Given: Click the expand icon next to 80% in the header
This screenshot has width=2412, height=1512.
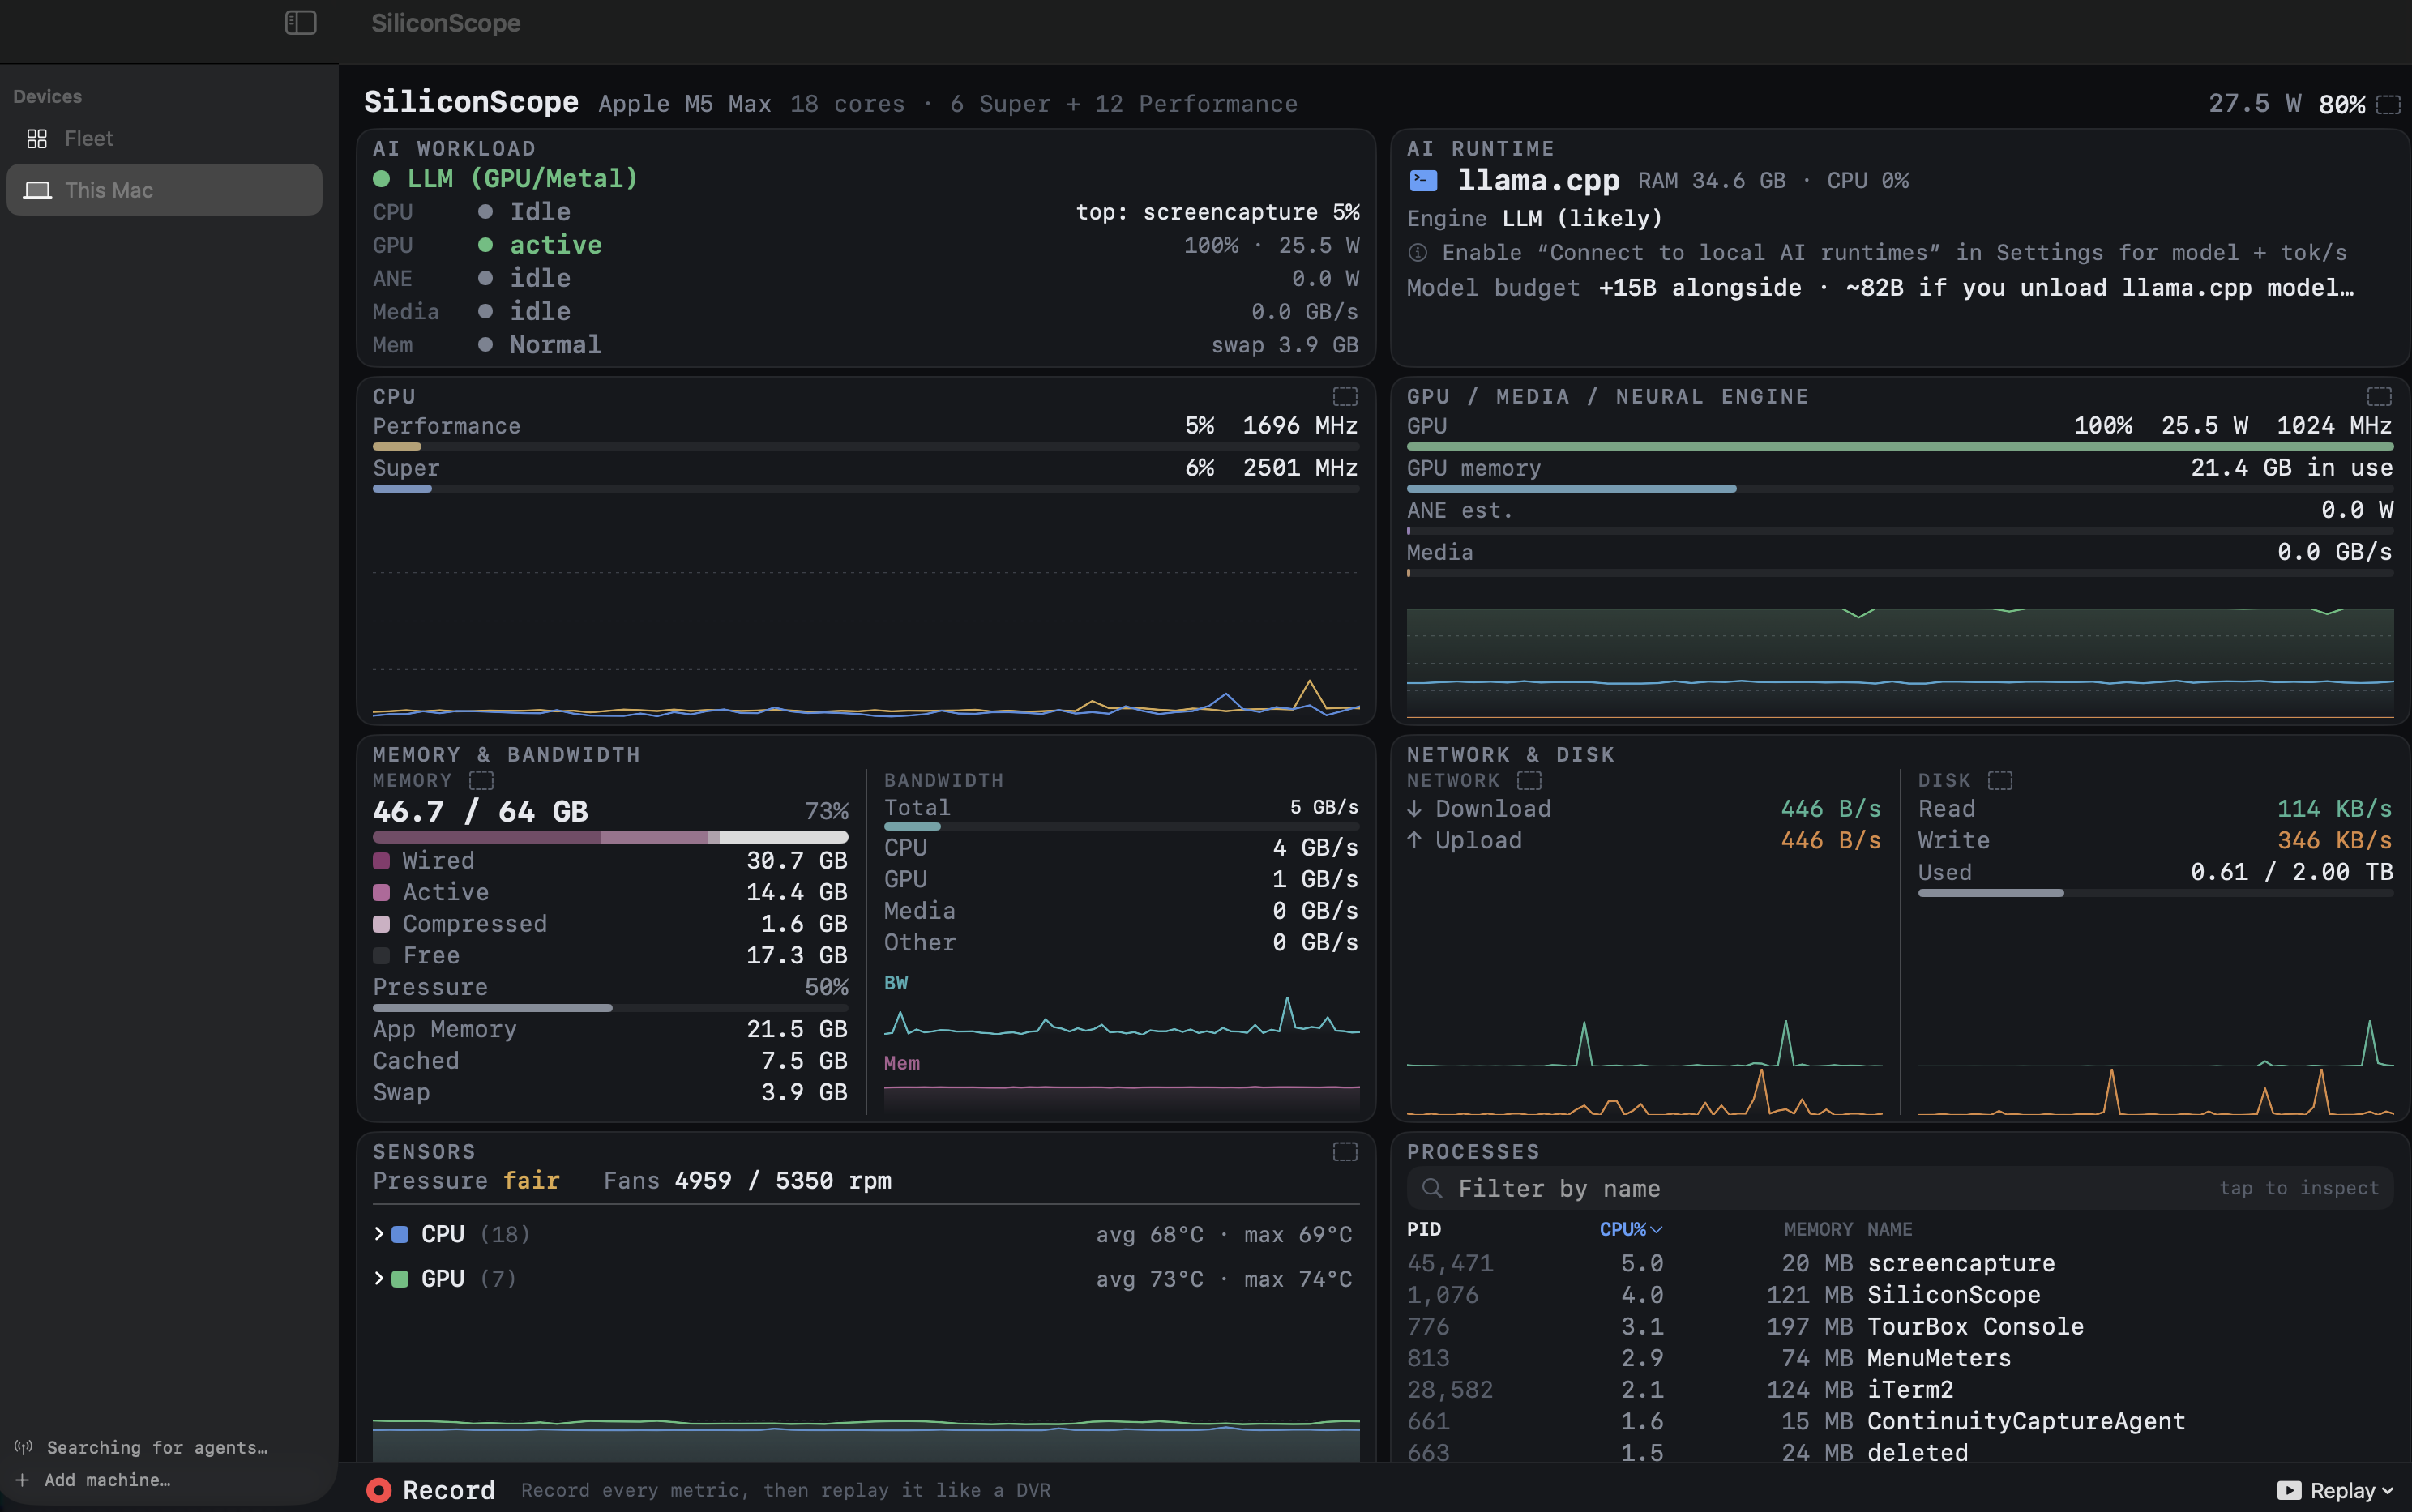Looking at the screenshot, I should [2388, 104].
